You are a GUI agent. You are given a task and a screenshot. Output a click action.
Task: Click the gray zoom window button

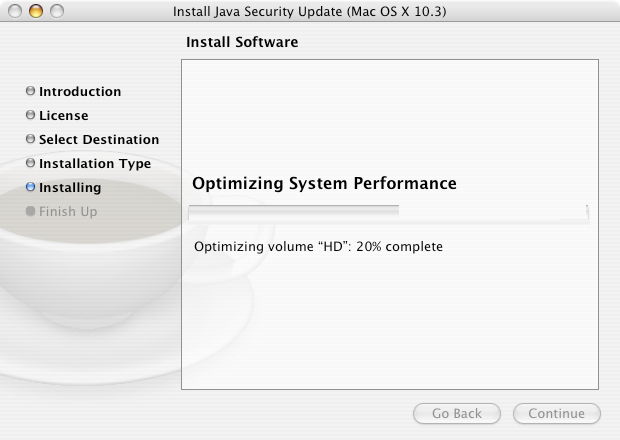click(x=56, y=11)
